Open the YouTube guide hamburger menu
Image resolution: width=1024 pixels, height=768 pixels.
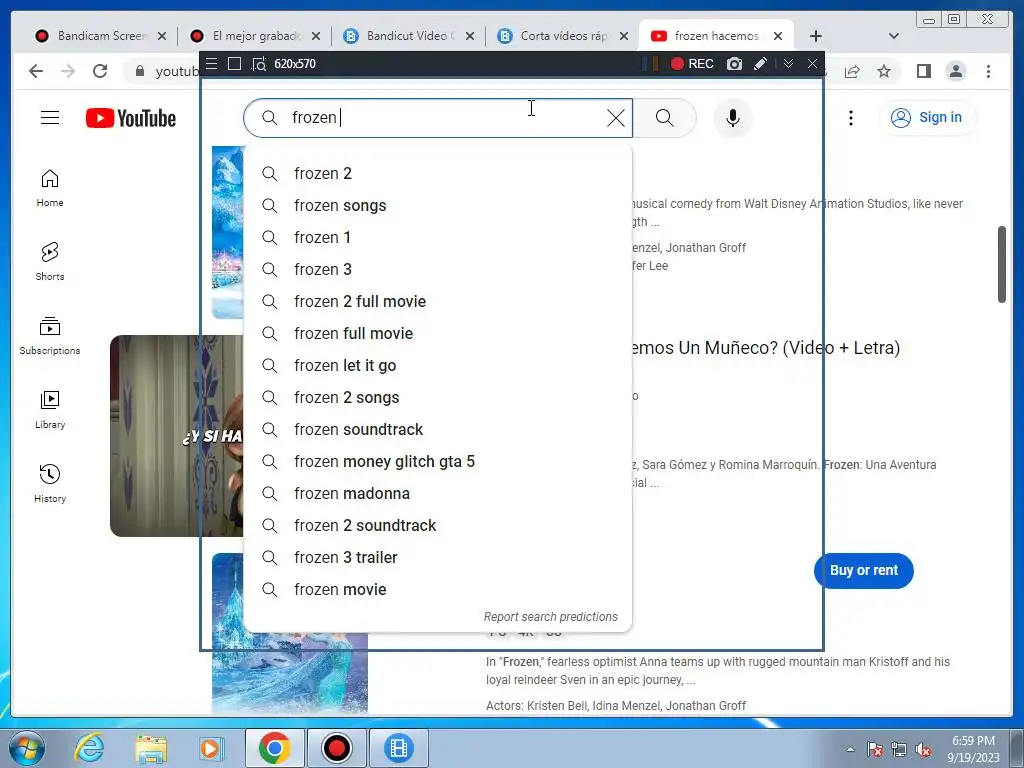pyautogui.click(x=50, y=118)
